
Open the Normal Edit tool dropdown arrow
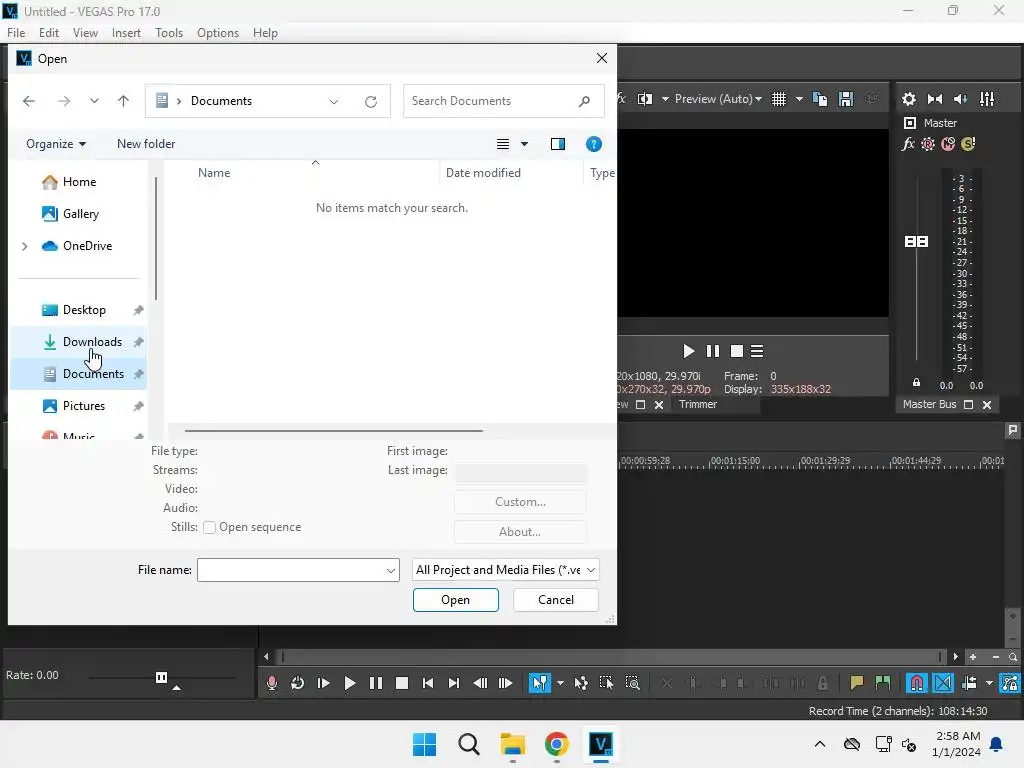[560, 683]
